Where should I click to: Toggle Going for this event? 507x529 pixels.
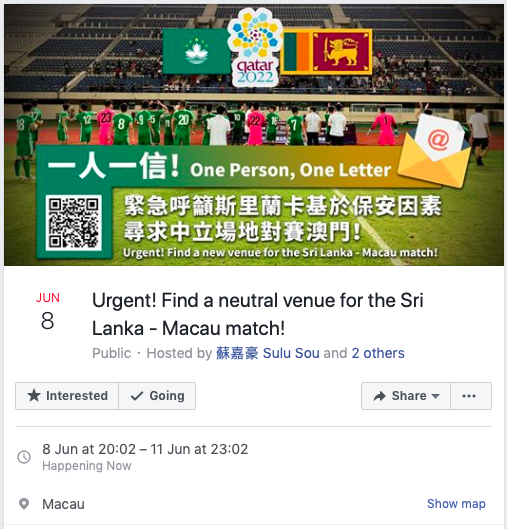(x=157, y=396)
